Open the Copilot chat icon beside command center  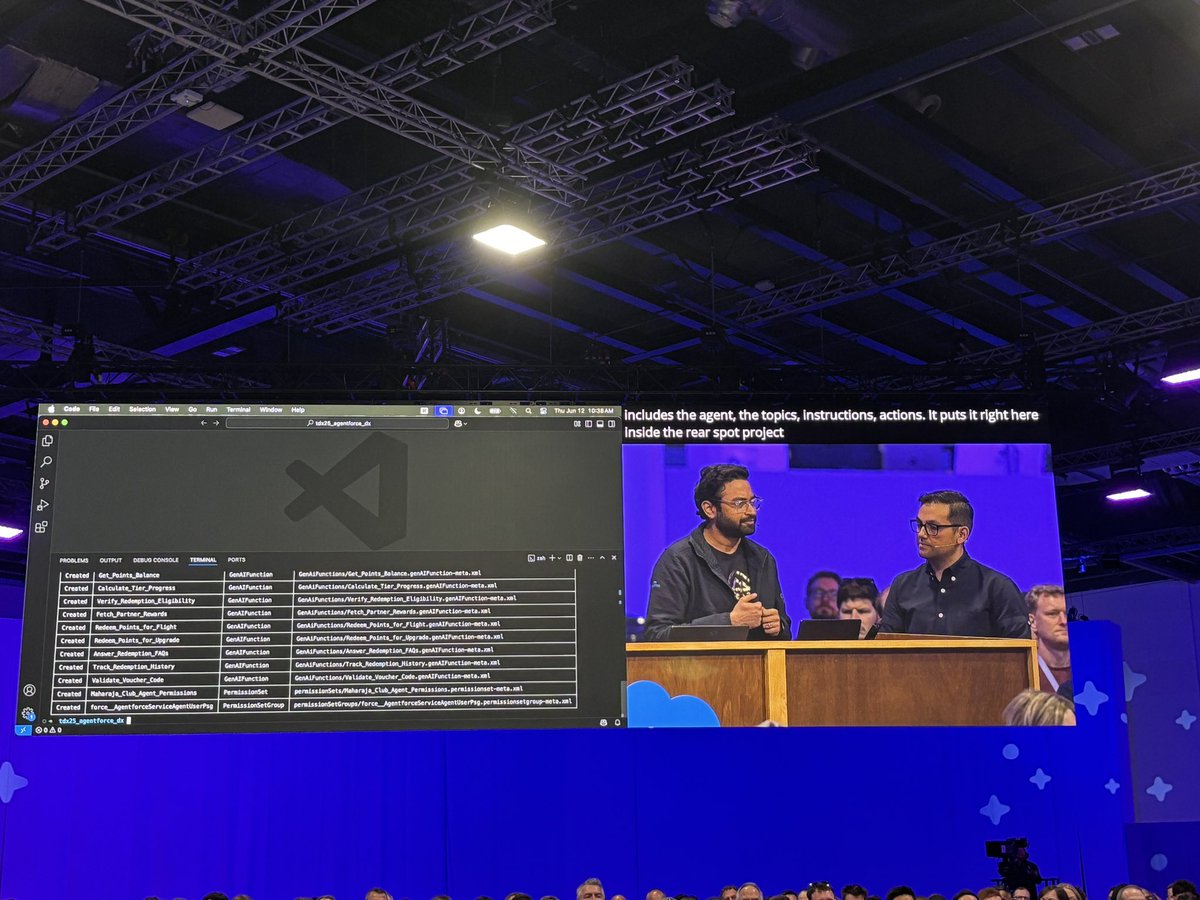(460, 424)
